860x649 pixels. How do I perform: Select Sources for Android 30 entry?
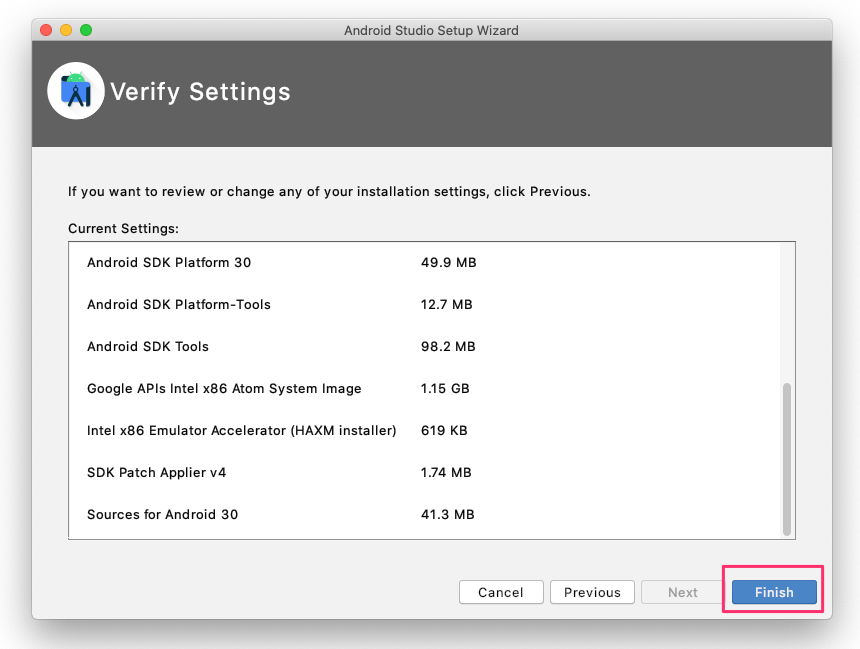424,514
